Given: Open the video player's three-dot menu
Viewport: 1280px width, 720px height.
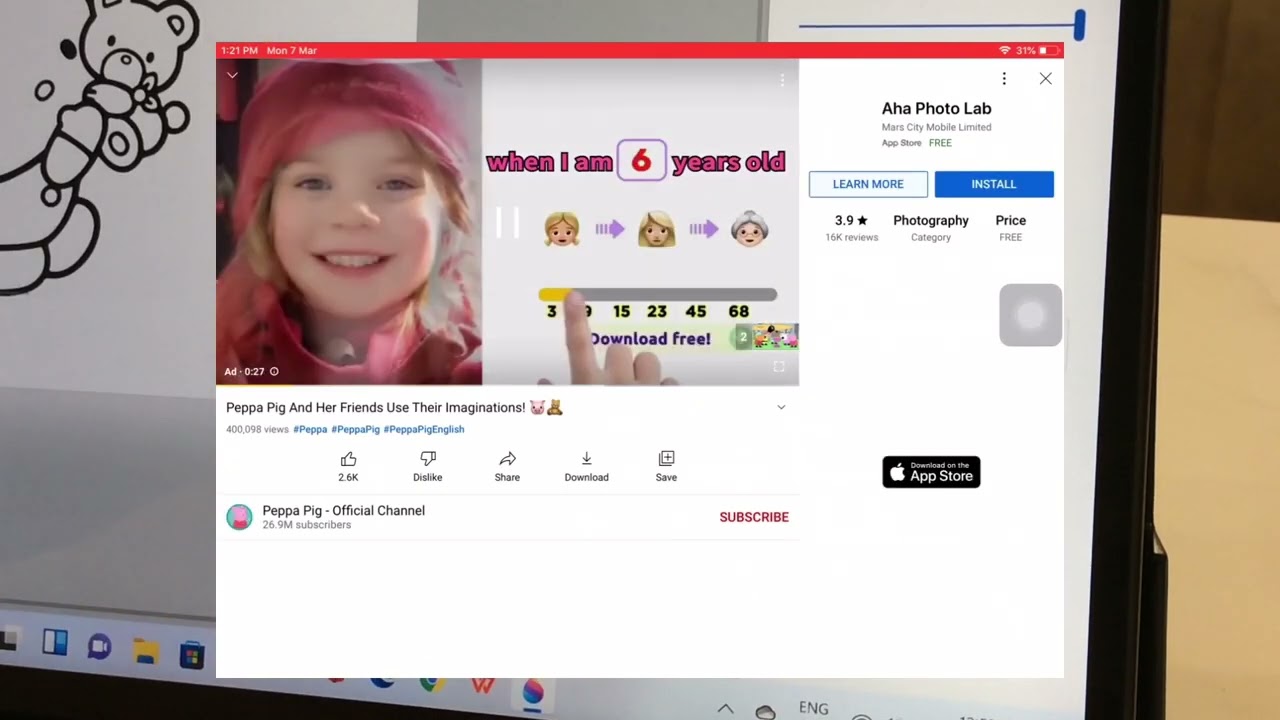Looking at the screenshot, I should coord(782,79).
